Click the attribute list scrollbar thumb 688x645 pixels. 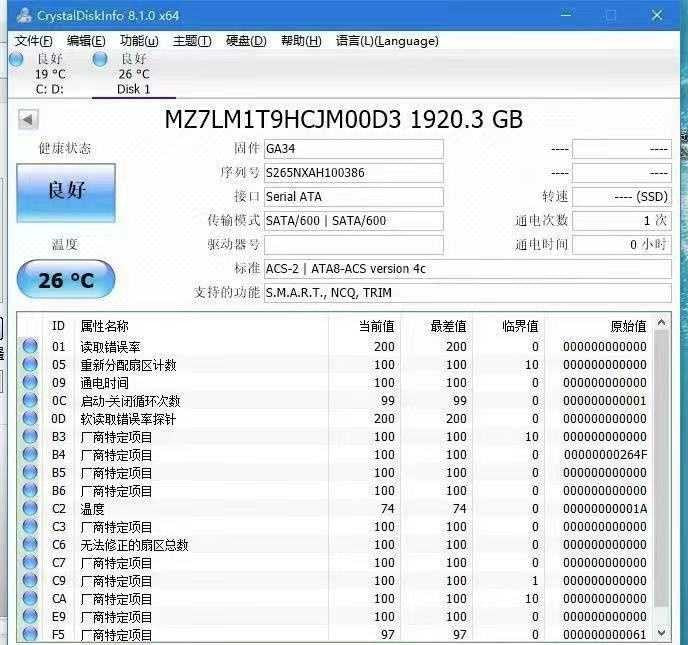click(662, 469)
